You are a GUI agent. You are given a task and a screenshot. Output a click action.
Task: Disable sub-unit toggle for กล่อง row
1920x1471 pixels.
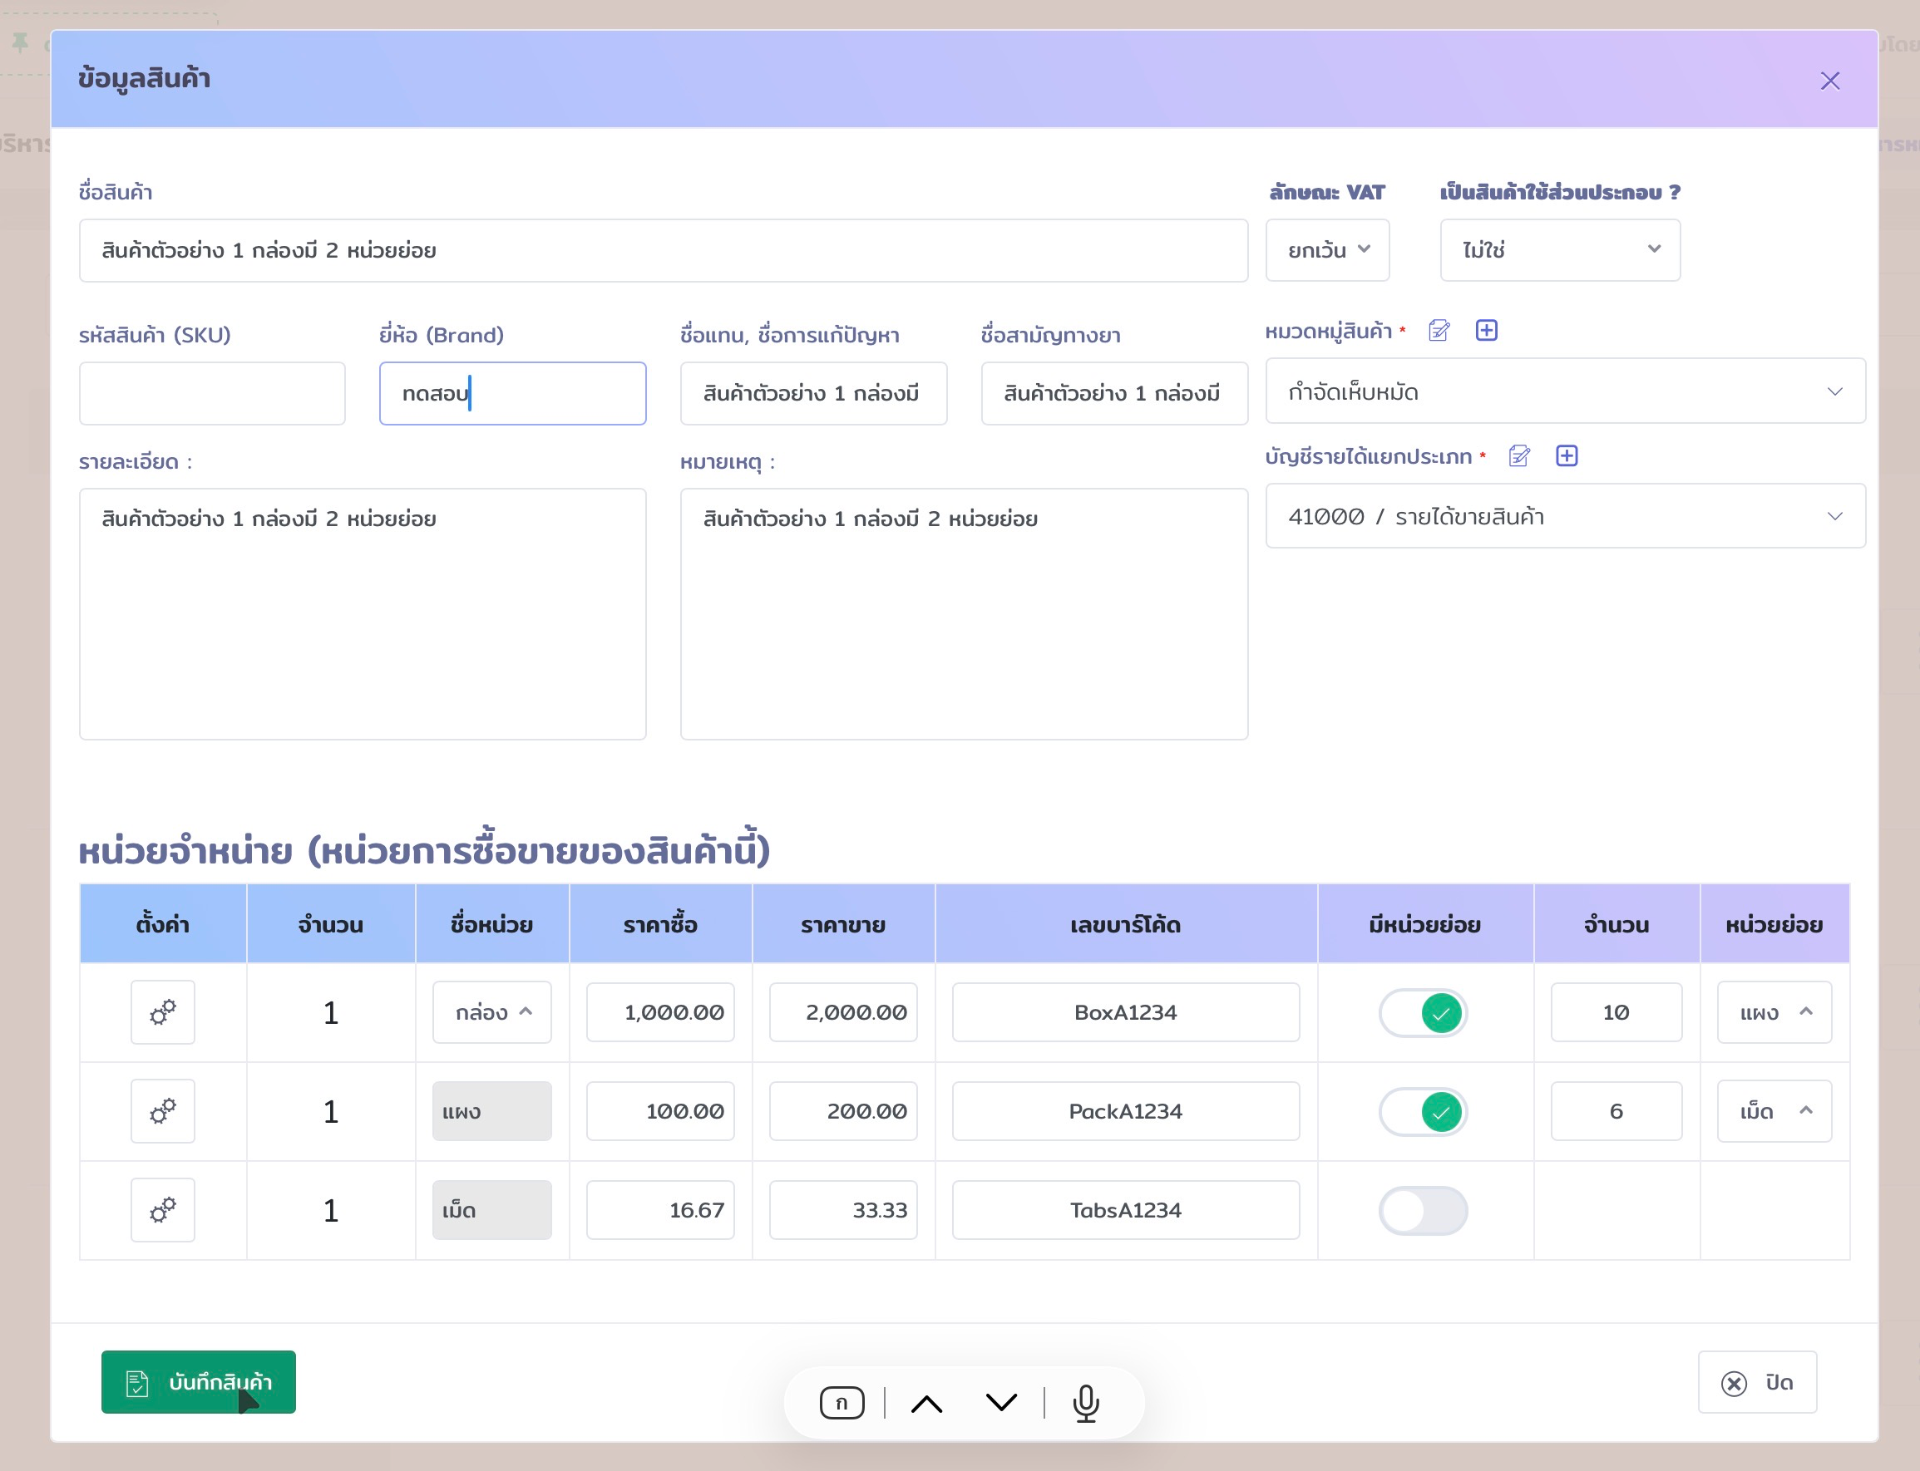point(1422,1013)
